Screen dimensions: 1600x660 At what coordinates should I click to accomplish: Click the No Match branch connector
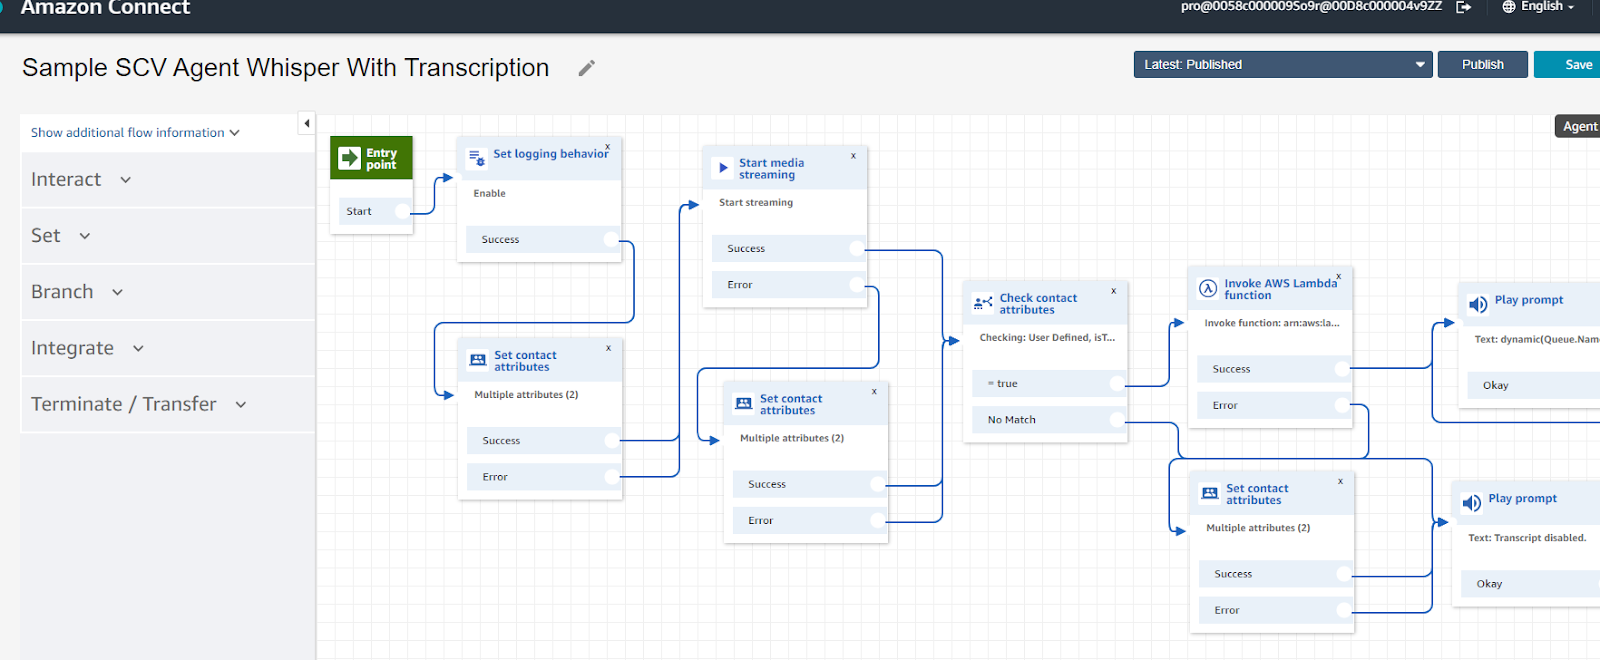click(x=1117, y=420)
